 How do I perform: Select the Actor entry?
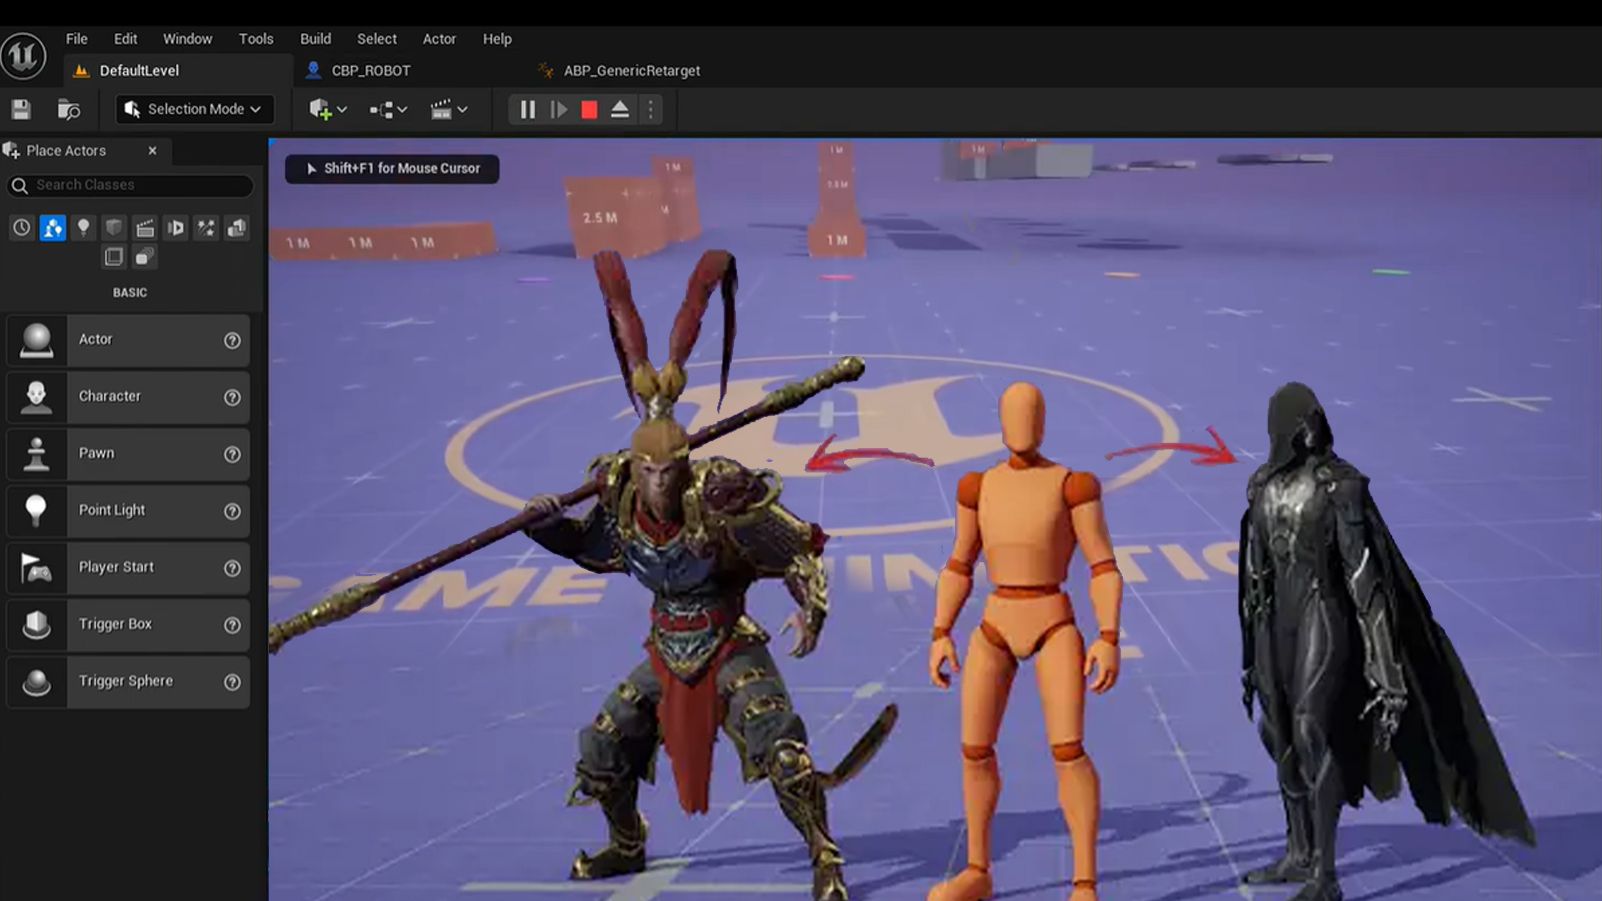(x=128, y=340)
